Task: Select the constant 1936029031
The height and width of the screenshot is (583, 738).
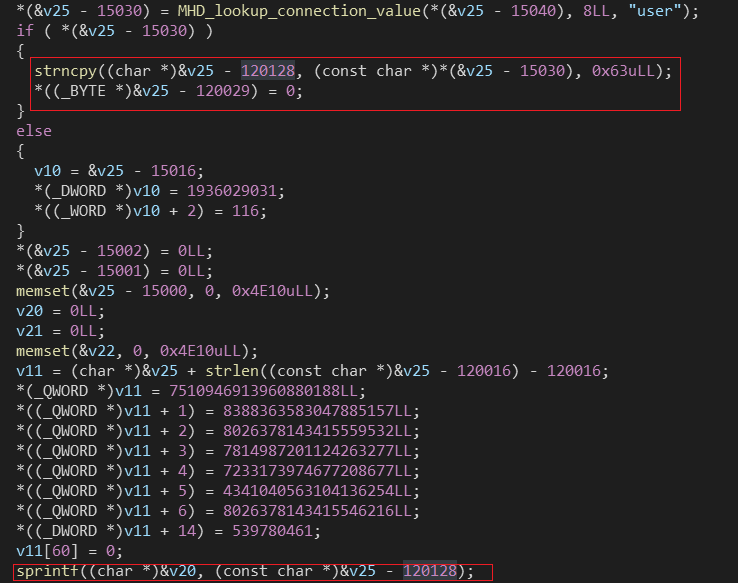Action: (232, 191)
